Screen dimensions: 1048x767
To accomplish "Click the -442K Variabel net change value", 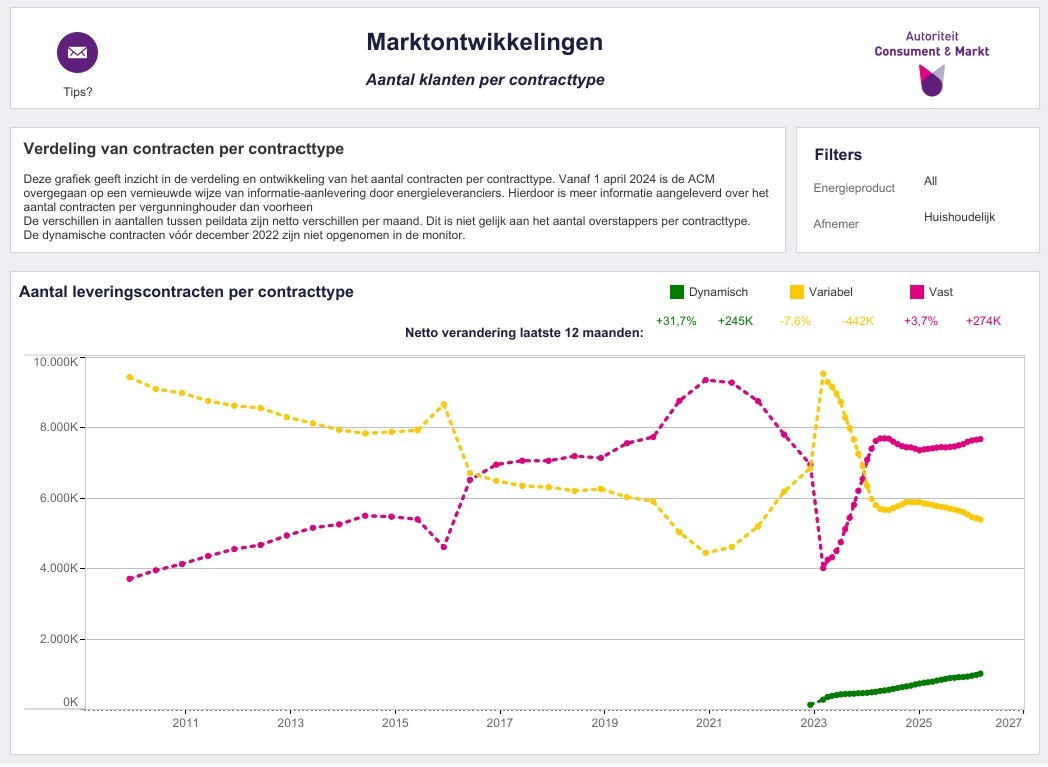I will point(858,321).
